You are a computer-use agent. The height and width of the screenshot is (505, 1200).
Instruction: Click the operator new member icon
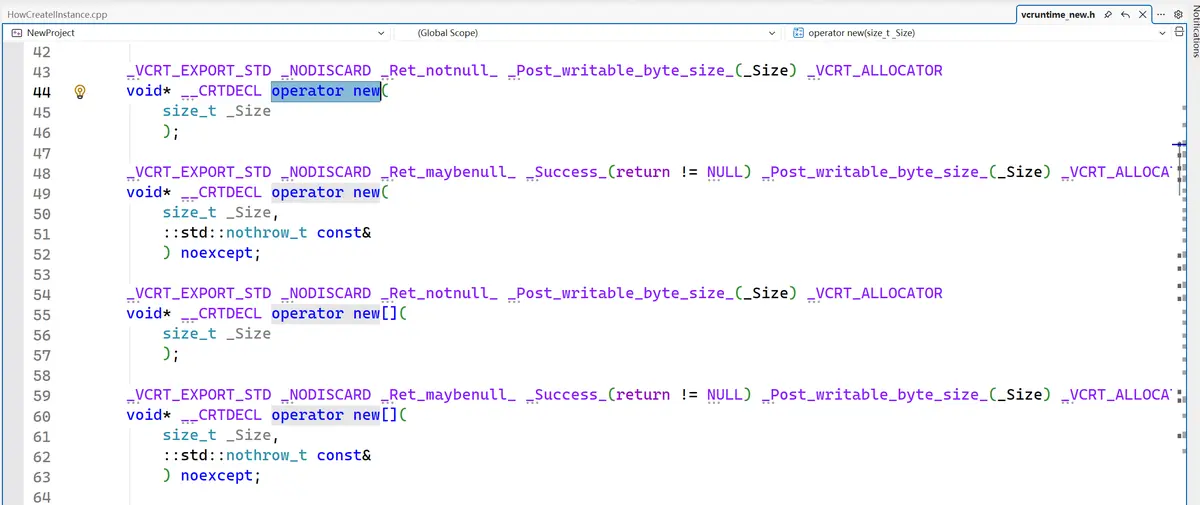[x=798, y=33]
